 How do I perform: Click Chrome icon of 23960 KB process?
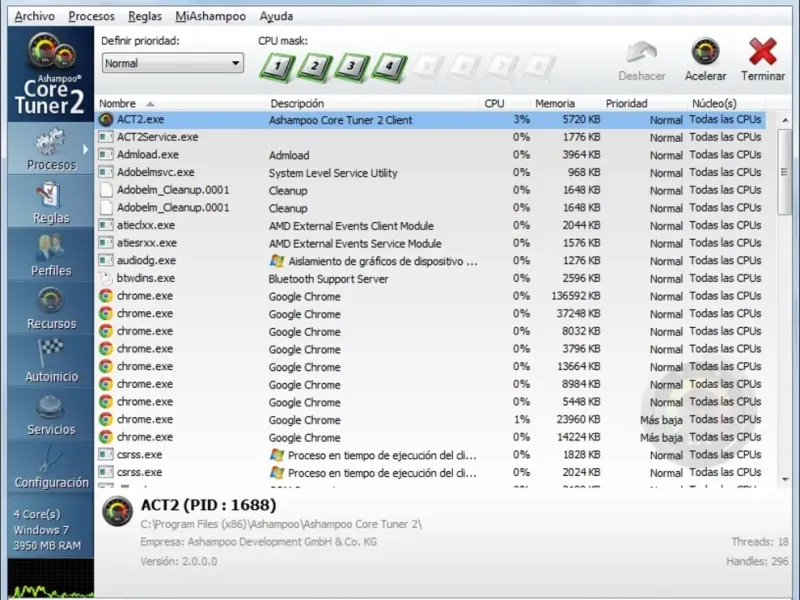tap(106, 419)
